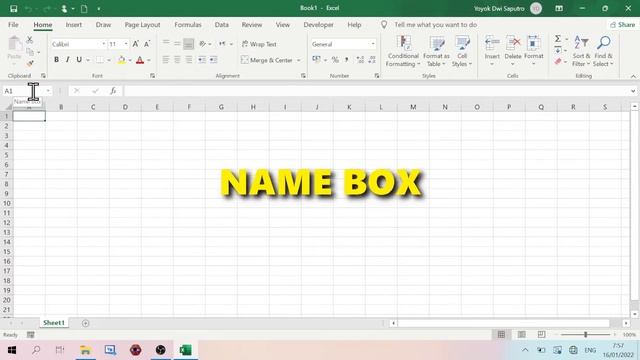Toggle Bold formatting

(56, 60)
